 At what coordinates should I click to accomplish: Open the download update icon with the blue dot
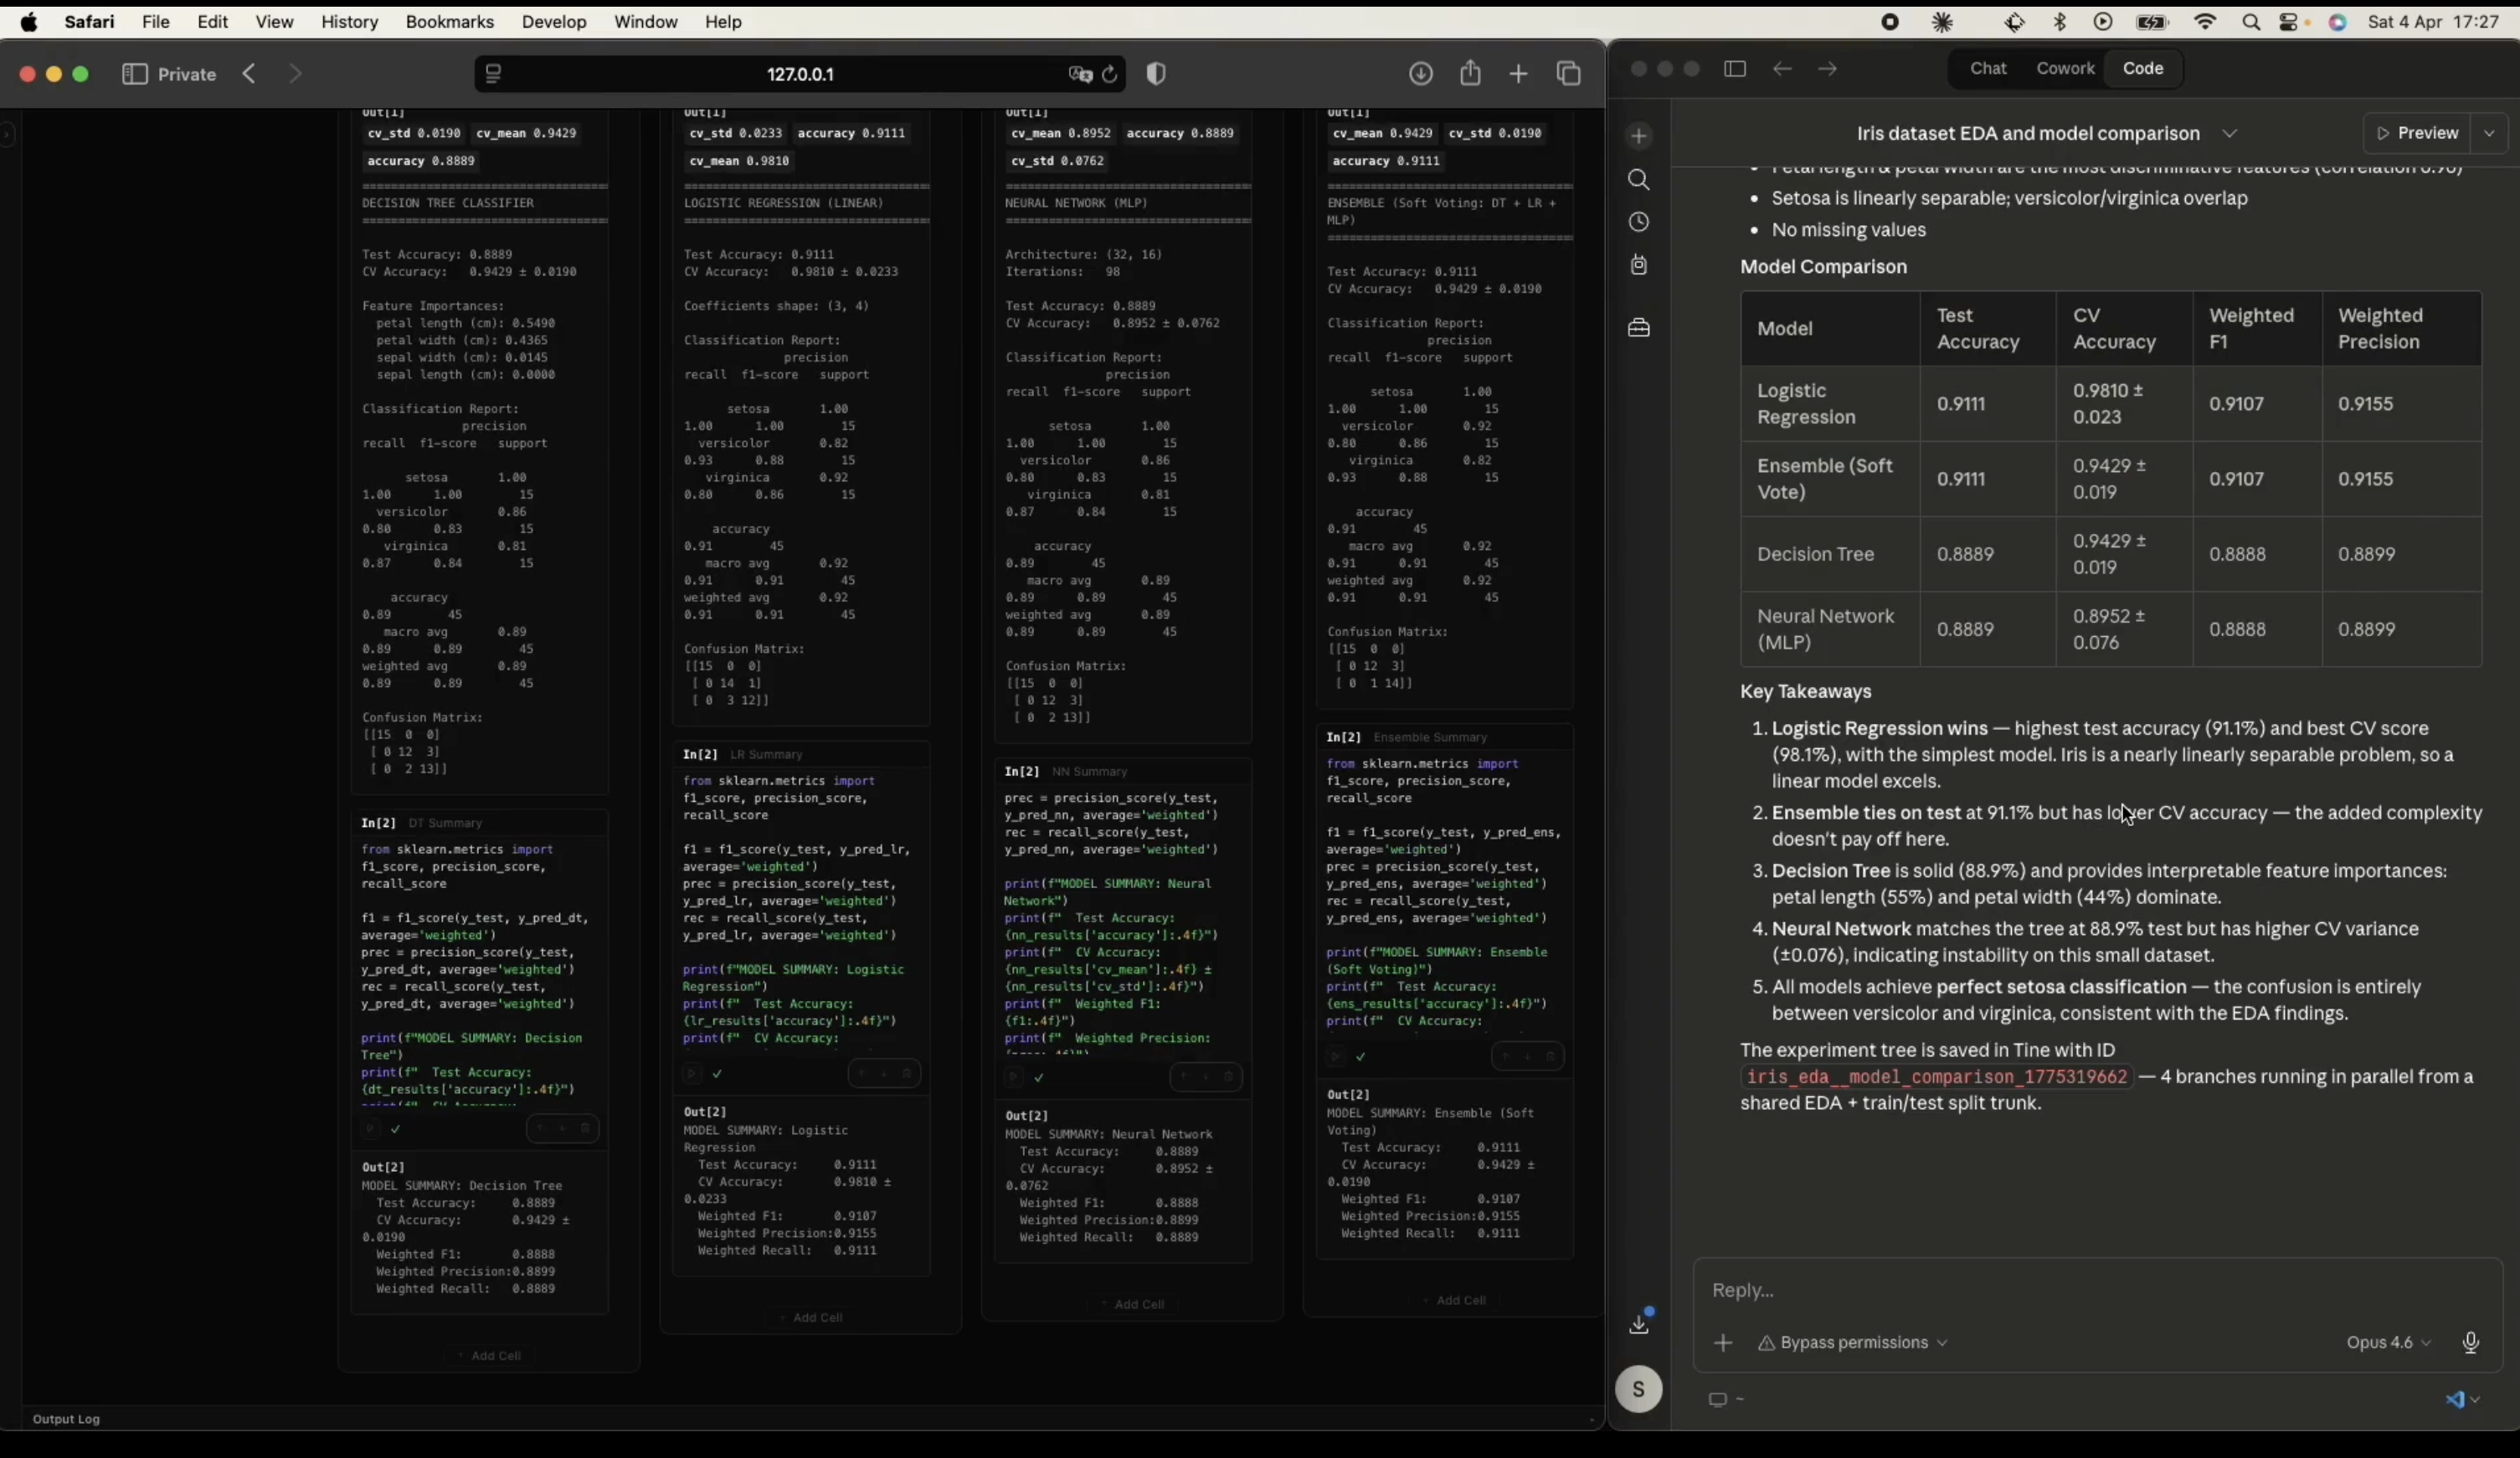(1639, 1323)
